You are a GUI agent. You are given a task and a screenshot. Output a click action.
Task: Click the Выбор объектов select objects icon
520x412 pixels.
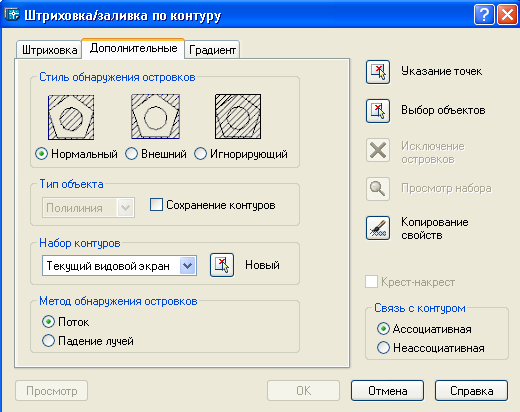click(x=378, y=111)
